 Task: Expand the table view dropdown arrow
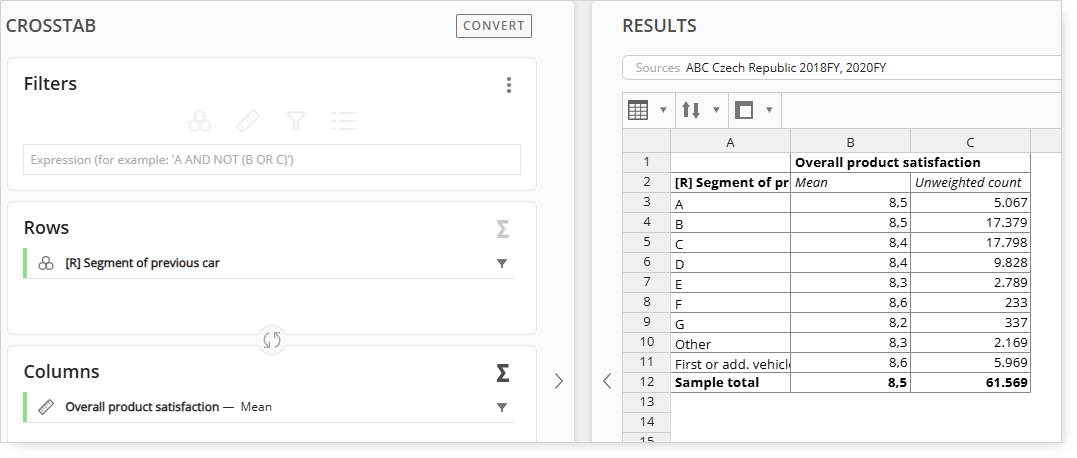pyautogui.click(x=663, y=110)
